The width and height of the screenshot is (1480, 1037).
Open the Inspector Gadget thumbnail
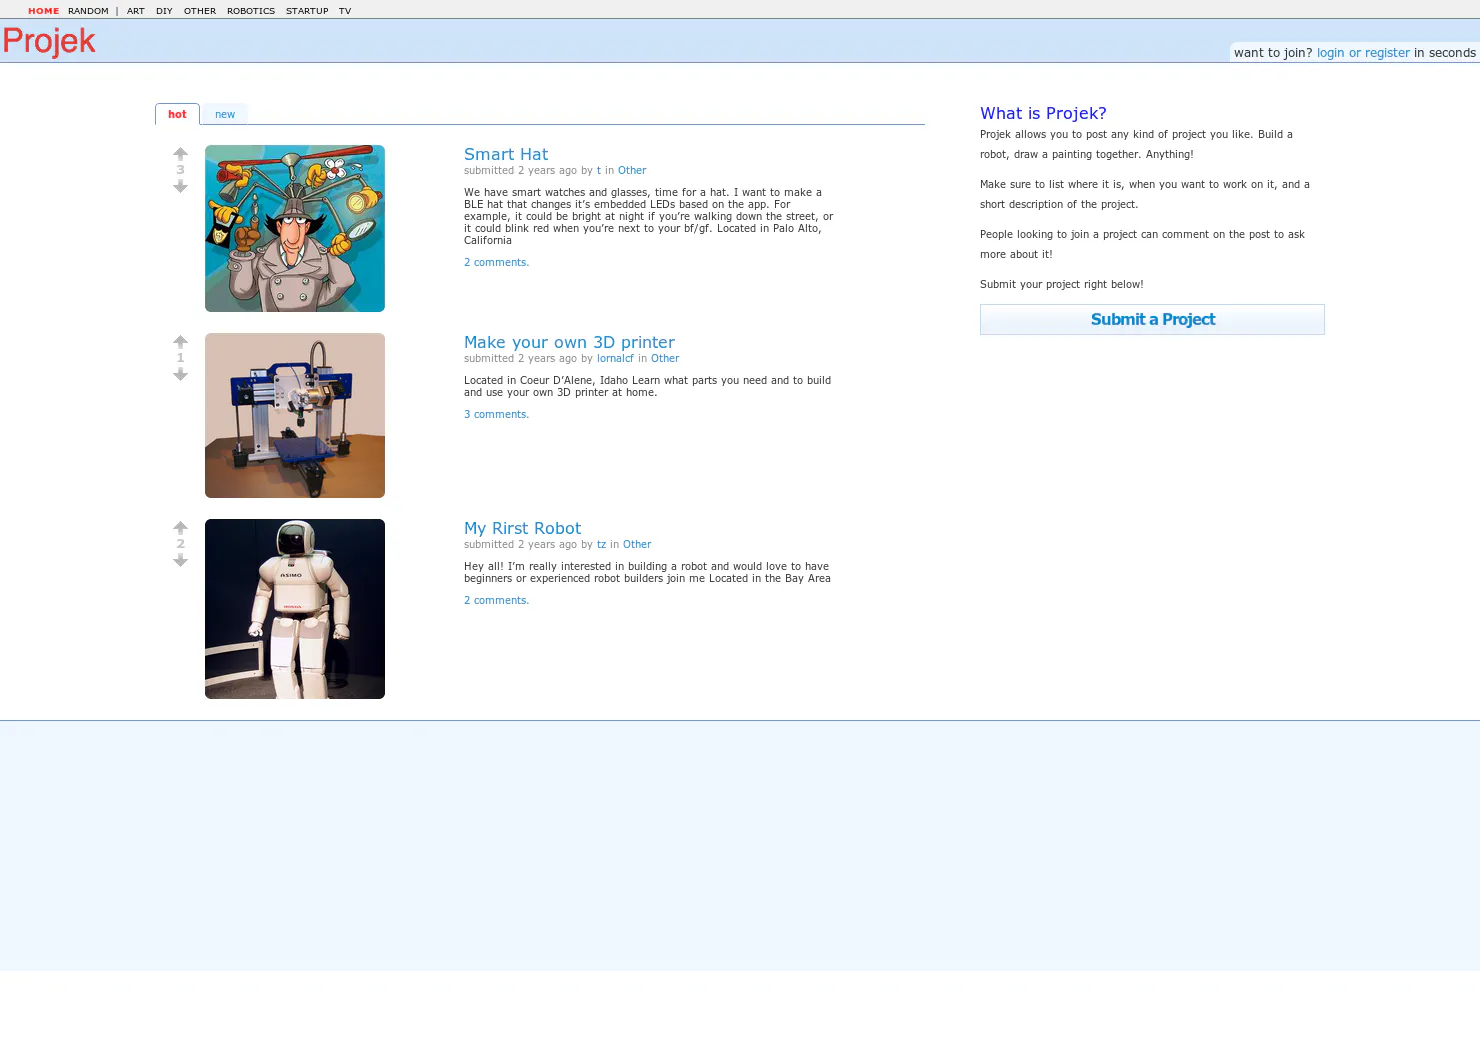click(295, 228)
